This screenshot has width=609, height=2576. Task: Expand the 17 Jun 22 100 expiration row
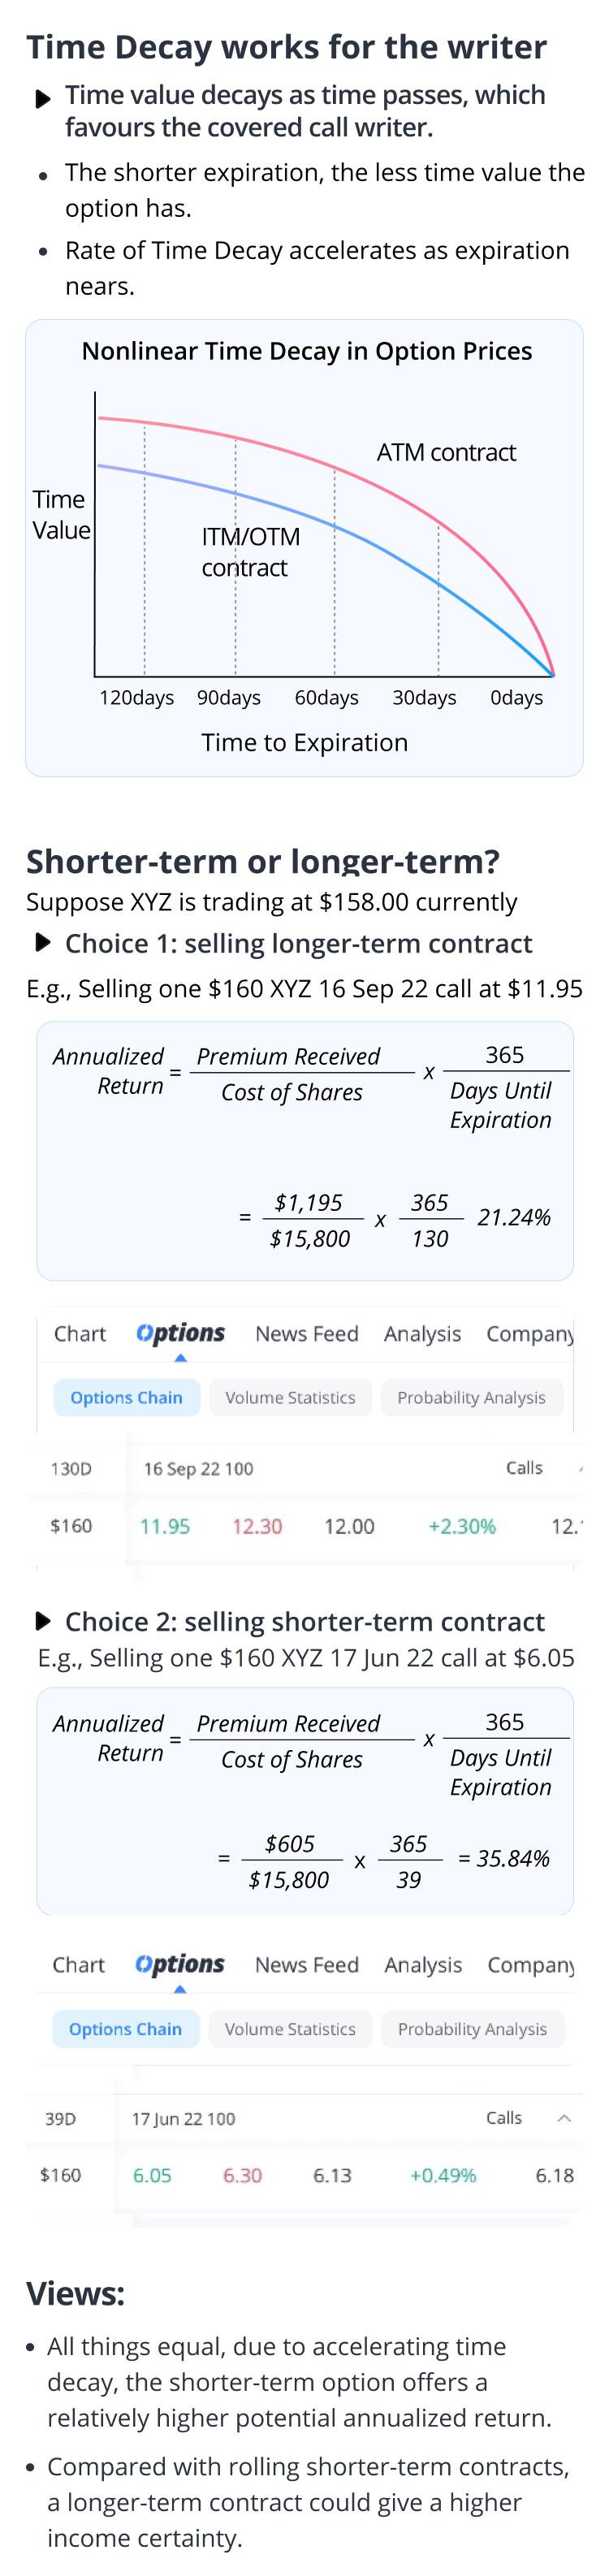point(183,2118)
